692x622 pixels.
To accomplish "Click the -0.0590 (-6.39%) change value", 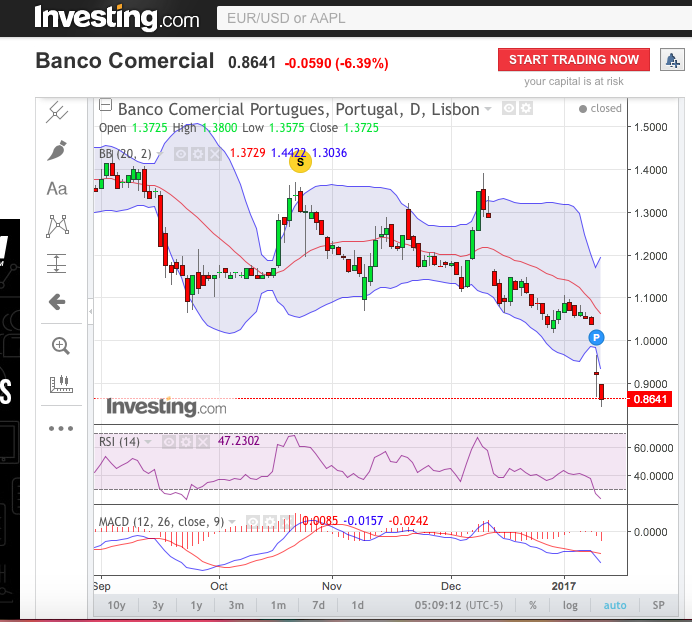I will [x=337, y=63].
